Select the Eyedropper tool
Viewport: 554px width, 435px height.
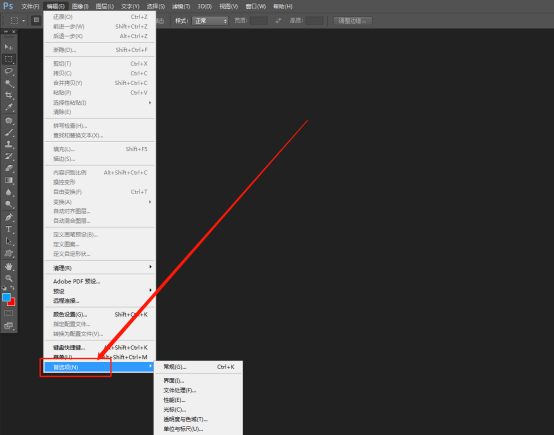point(8,107)
